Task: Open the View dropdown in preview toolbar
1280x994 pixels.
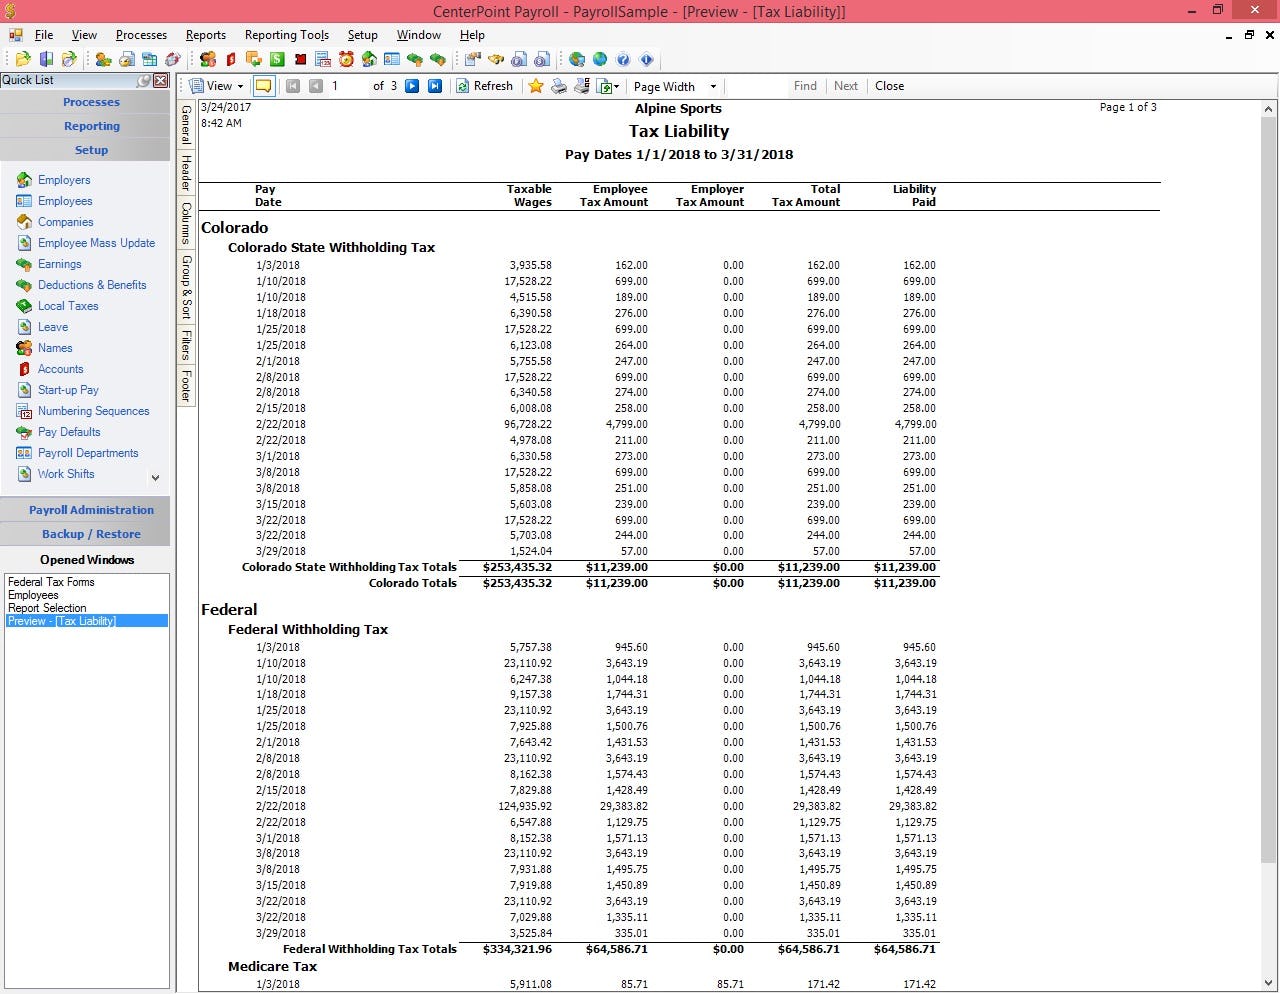Action: 216,86
